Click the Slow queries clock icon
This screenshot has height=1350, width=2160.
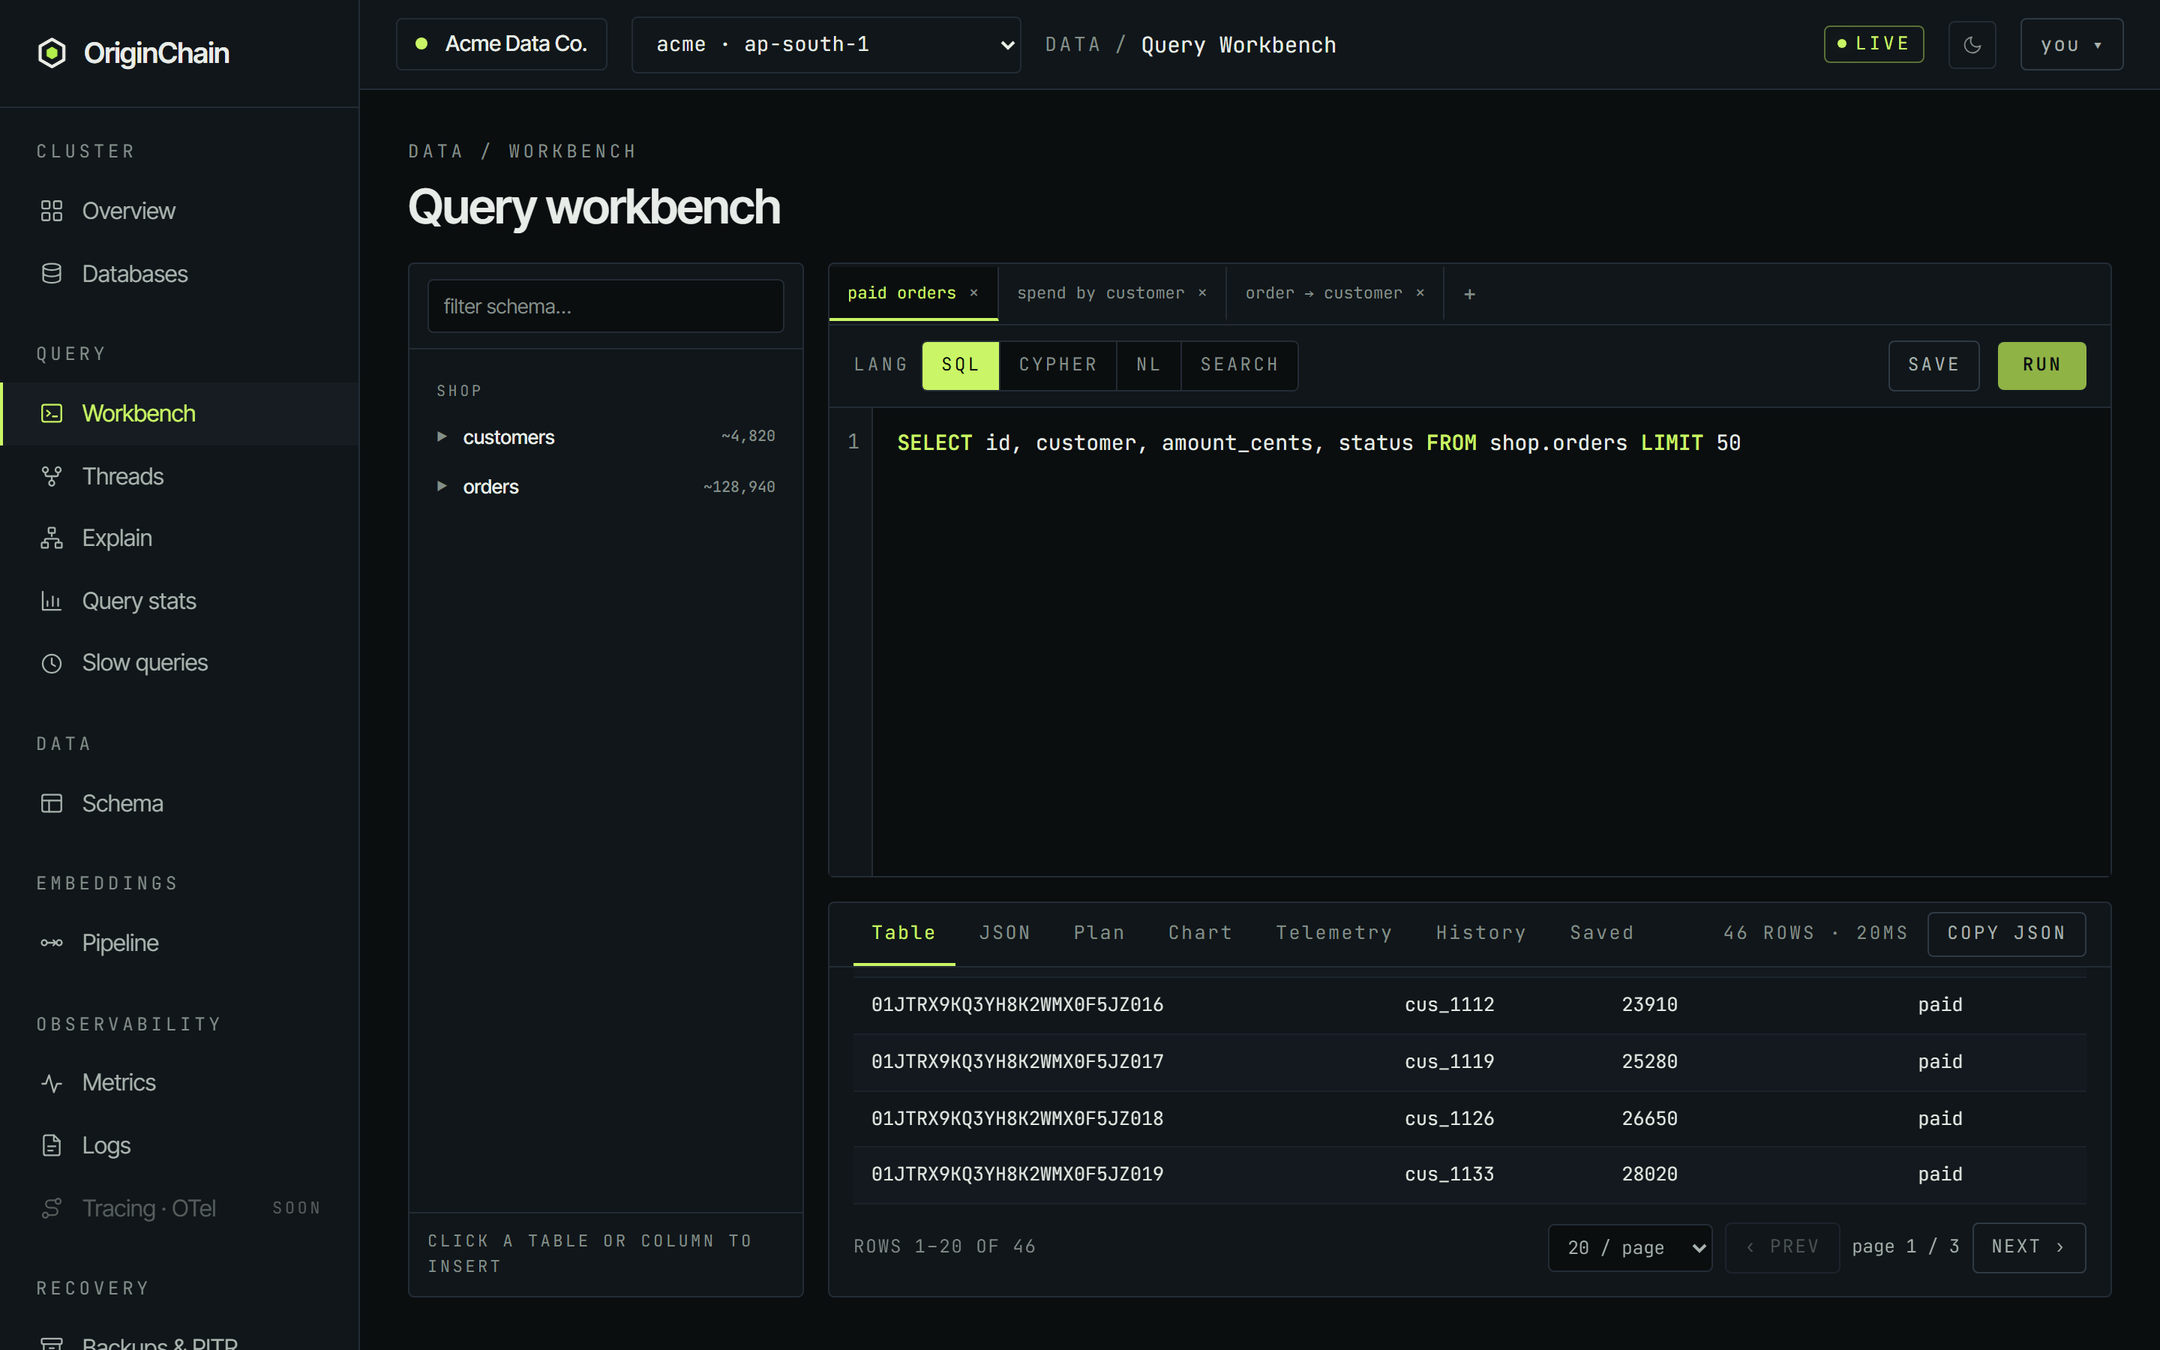click(52, 663)
